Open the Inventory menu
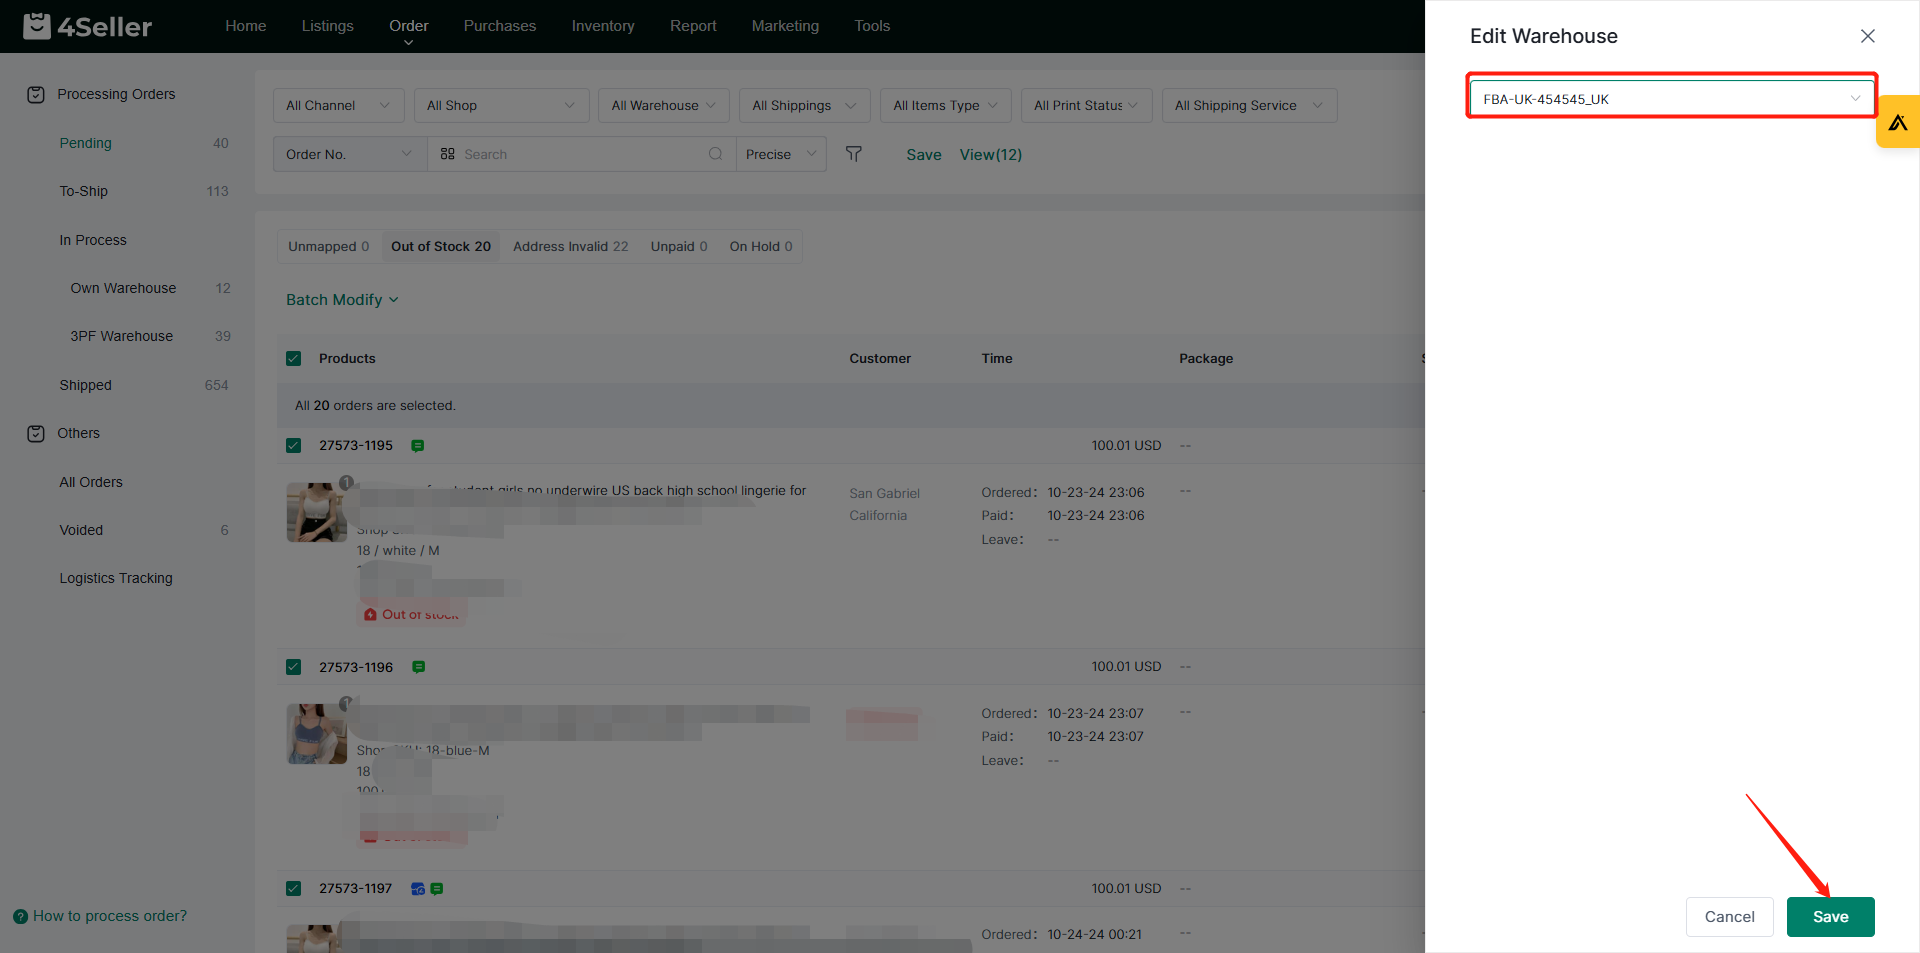This screenshot has width=1920, height=953. (602, 26)
